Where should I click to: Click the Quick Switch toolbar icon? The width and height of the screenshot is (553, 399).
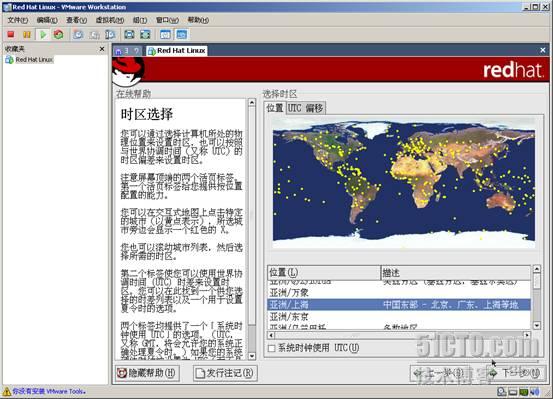145,34
